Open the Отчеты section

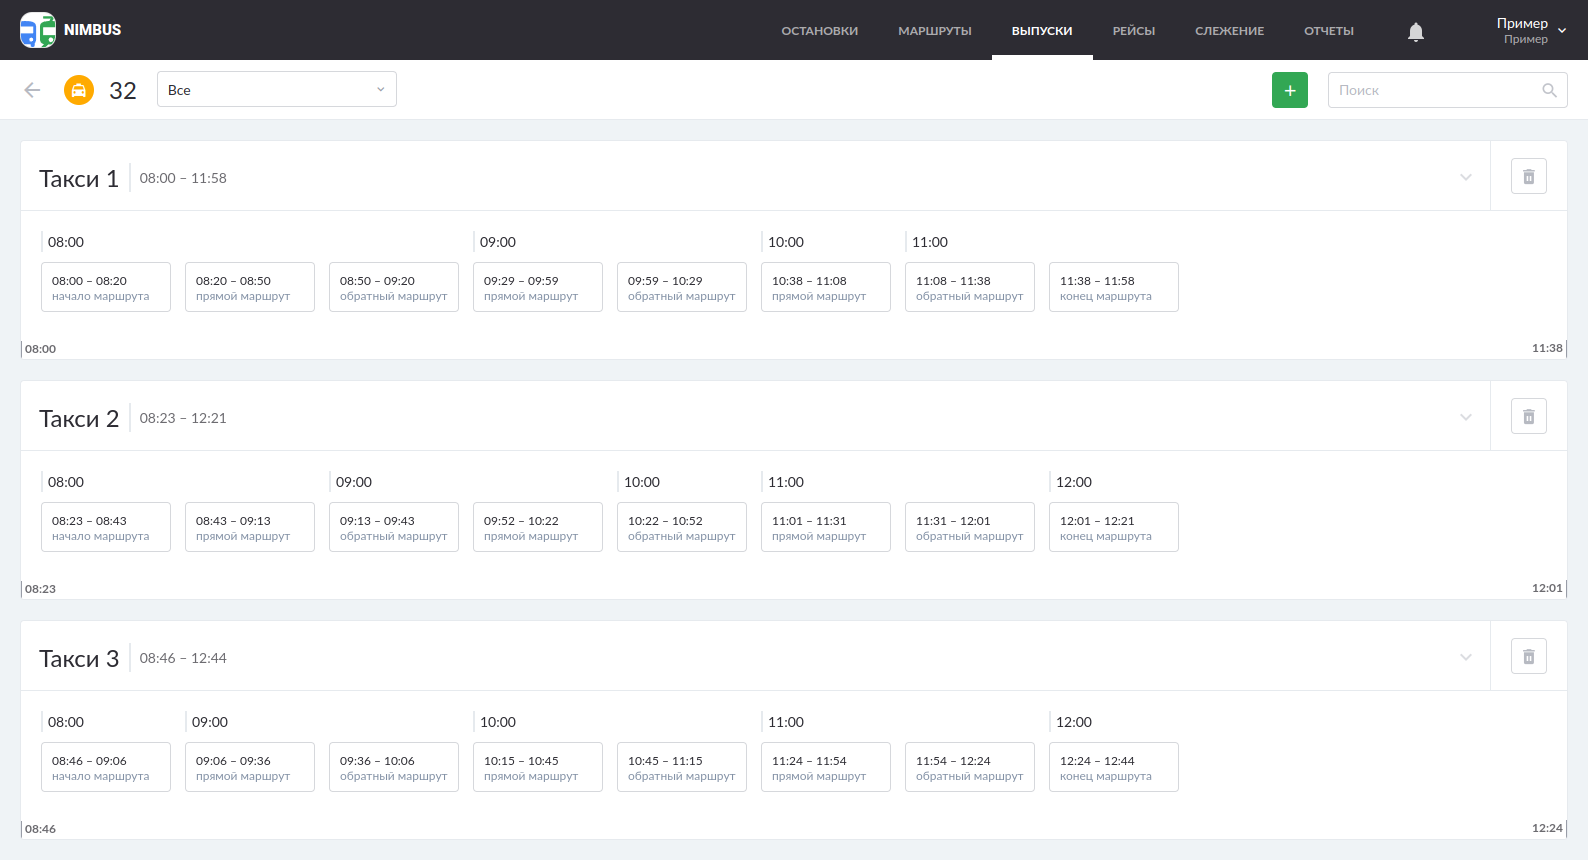click(1328, 31)
